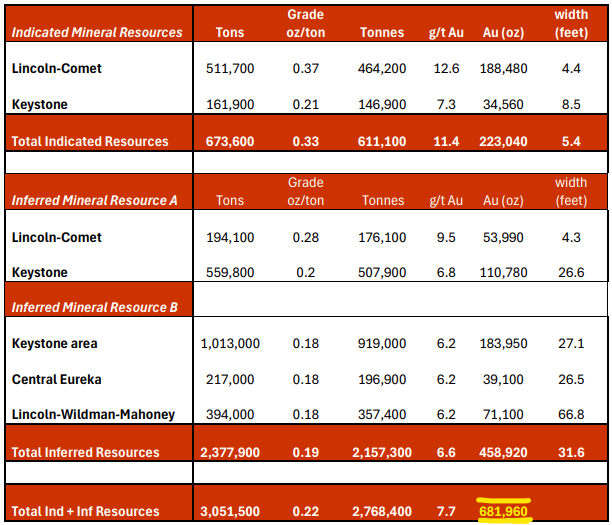Viewport: 612px width, 525px height.
Task: Click the Total Indicated Resources row label
Action: (90, 141)
